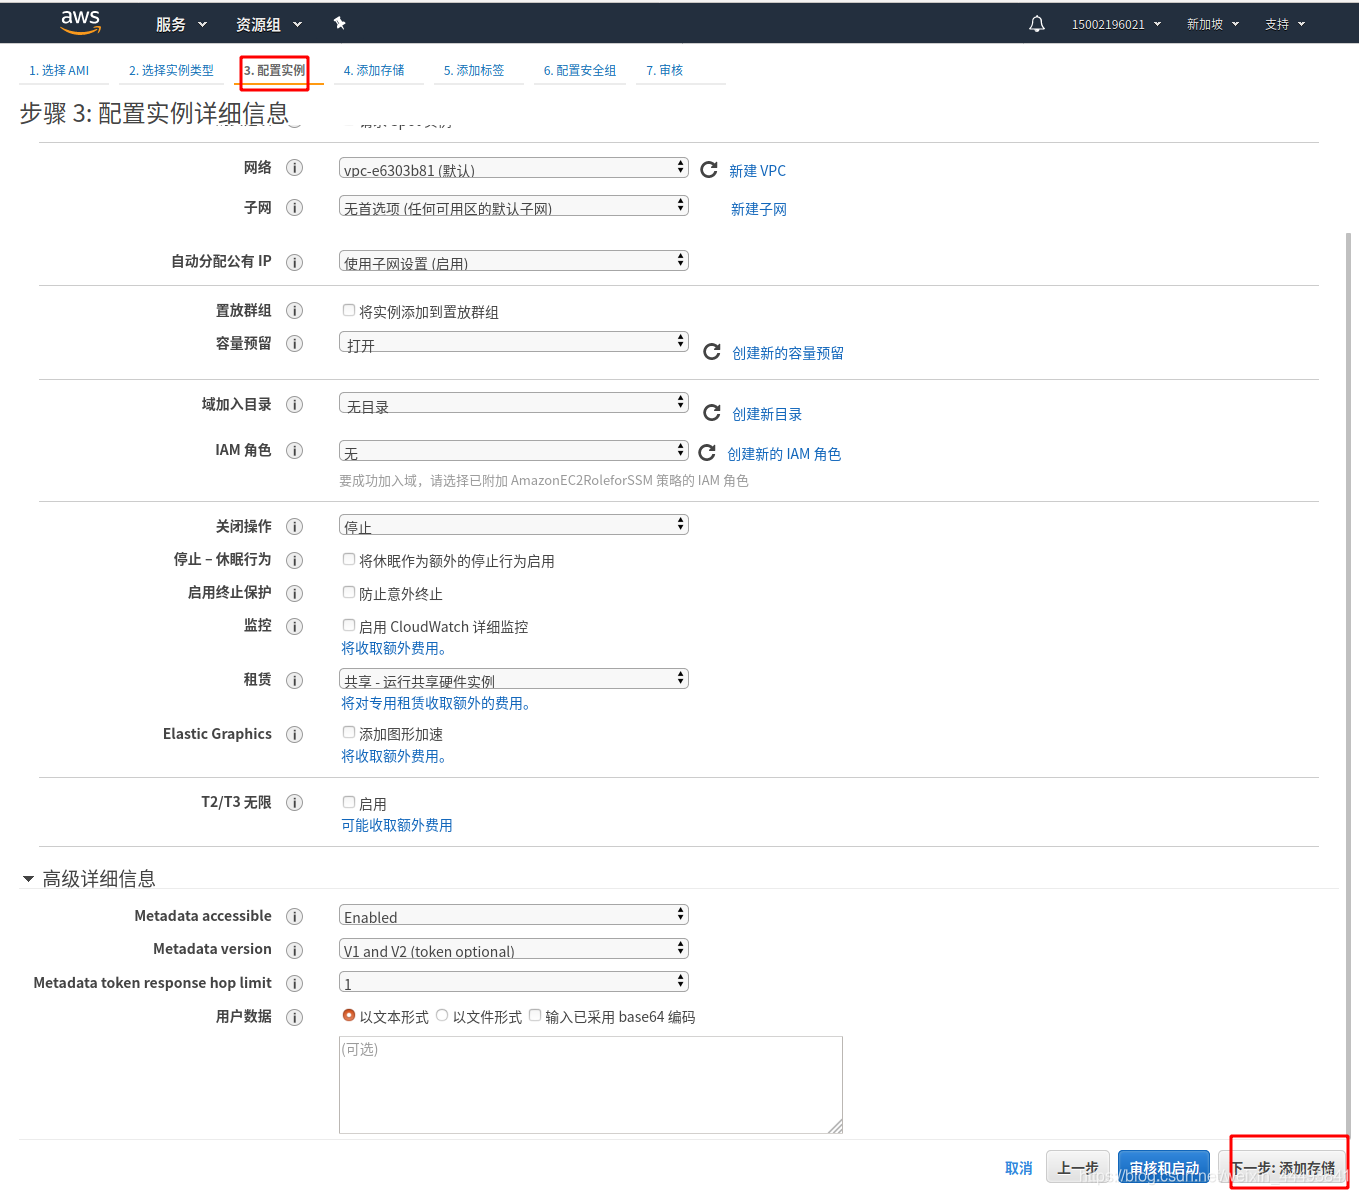The height and width of the screenshot is (1195, 1359).
Task: Click the info icon for 监控
Action: (295, 626)
